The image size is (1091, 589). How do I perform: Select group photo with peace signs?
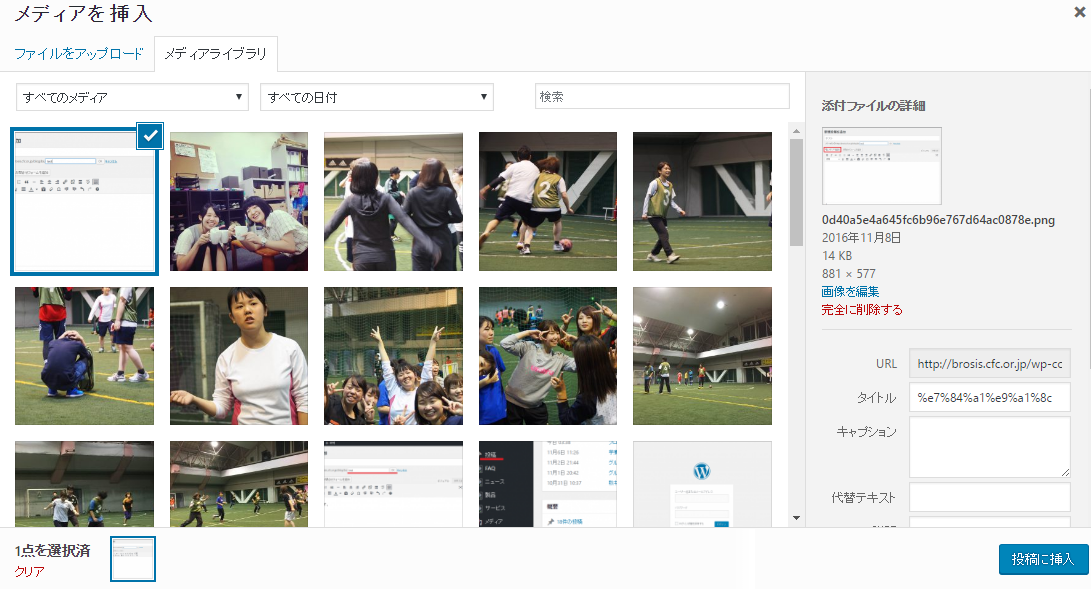tap(393, 356)
